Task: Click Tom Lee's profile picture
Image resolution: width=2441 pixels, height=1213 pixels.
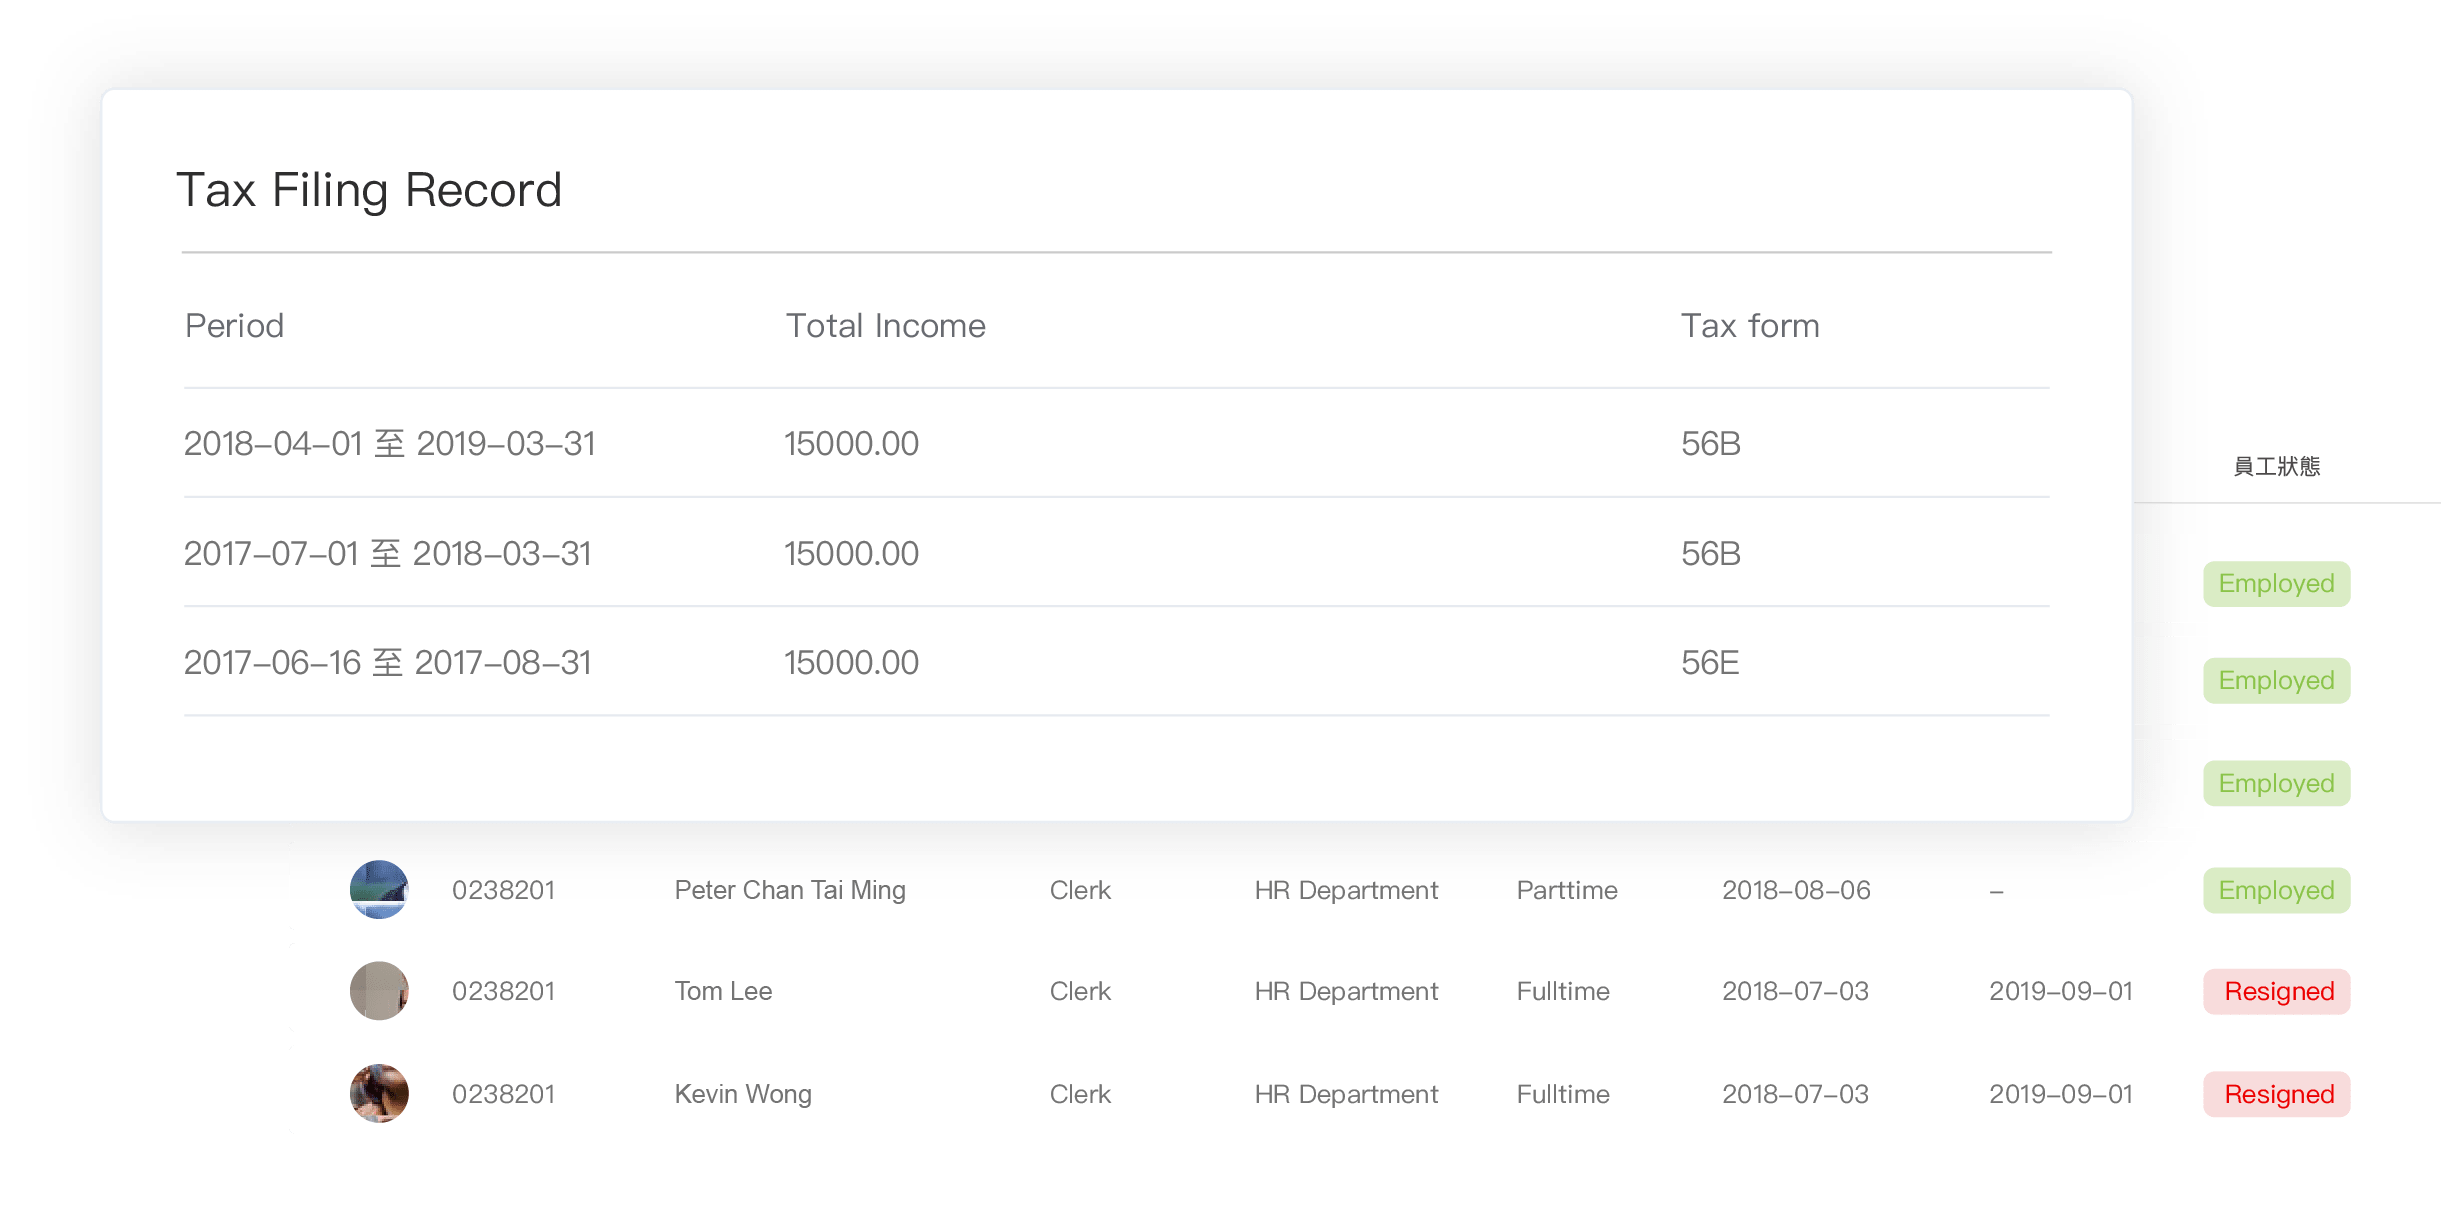Action: 379,991
